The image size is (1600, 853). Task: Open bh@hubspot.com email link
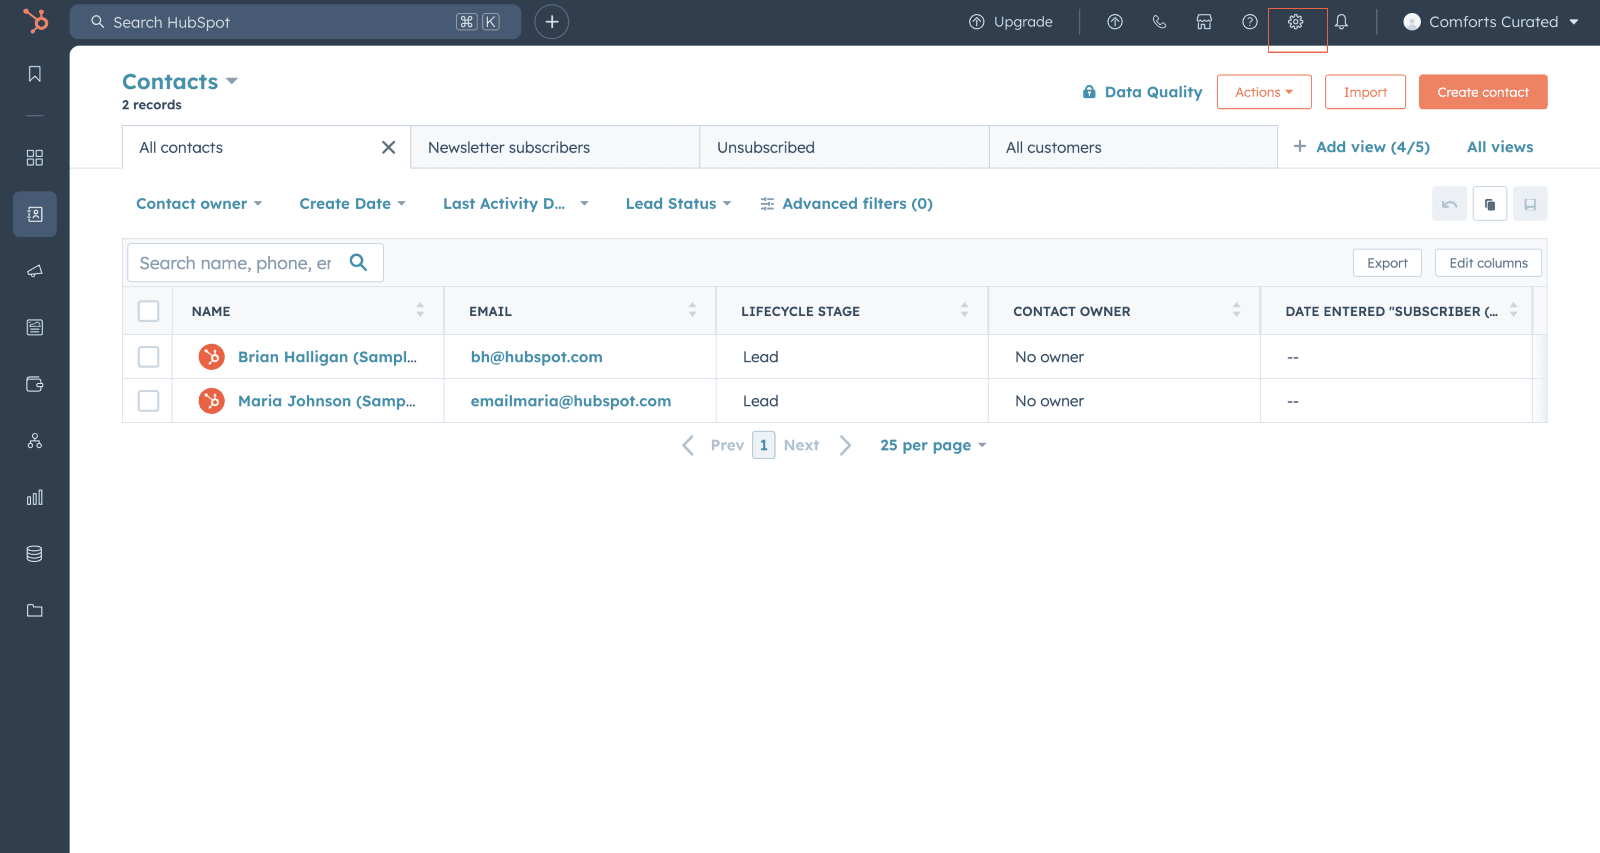[537, 357]
